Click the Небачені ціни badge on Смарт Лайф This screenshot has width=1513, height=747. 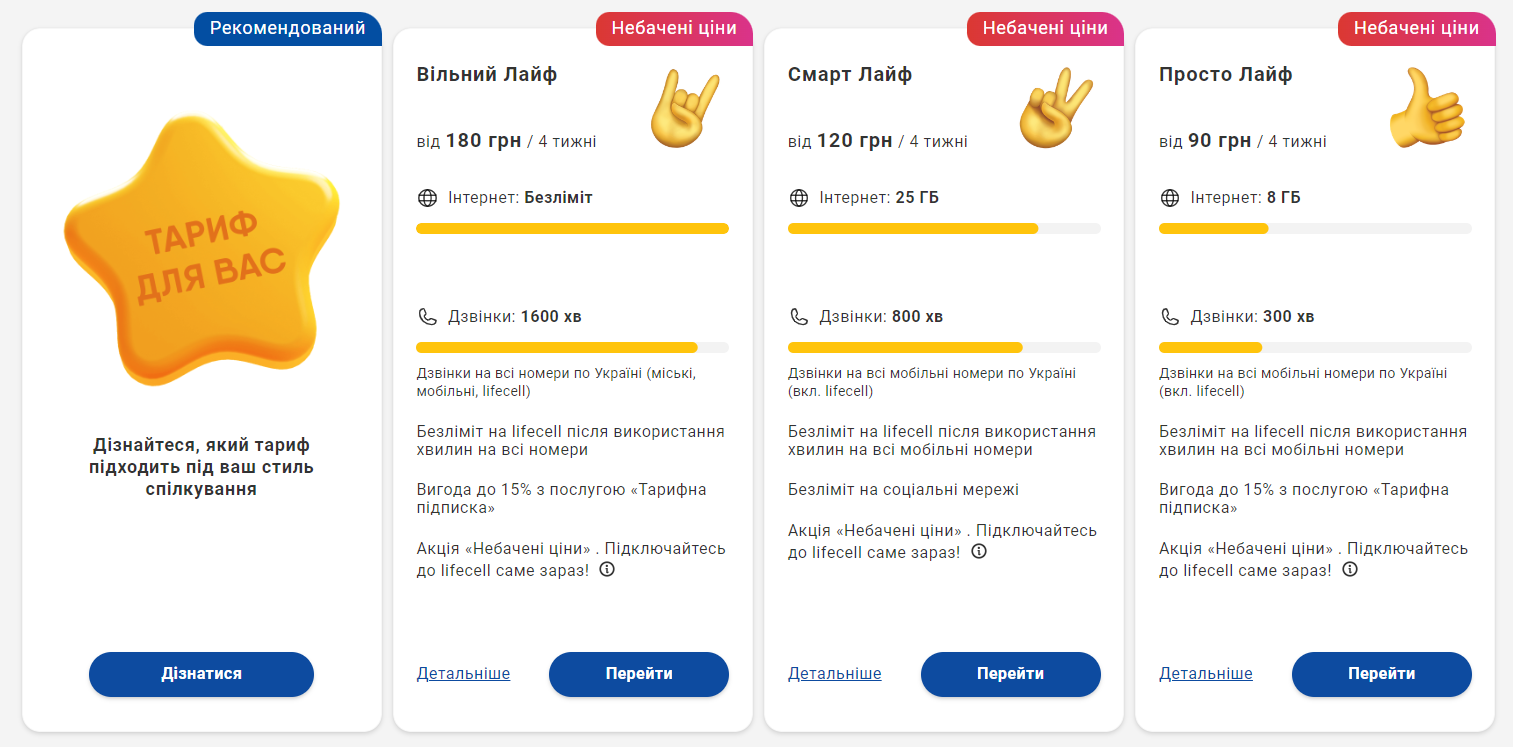[x=1045, y=29]
